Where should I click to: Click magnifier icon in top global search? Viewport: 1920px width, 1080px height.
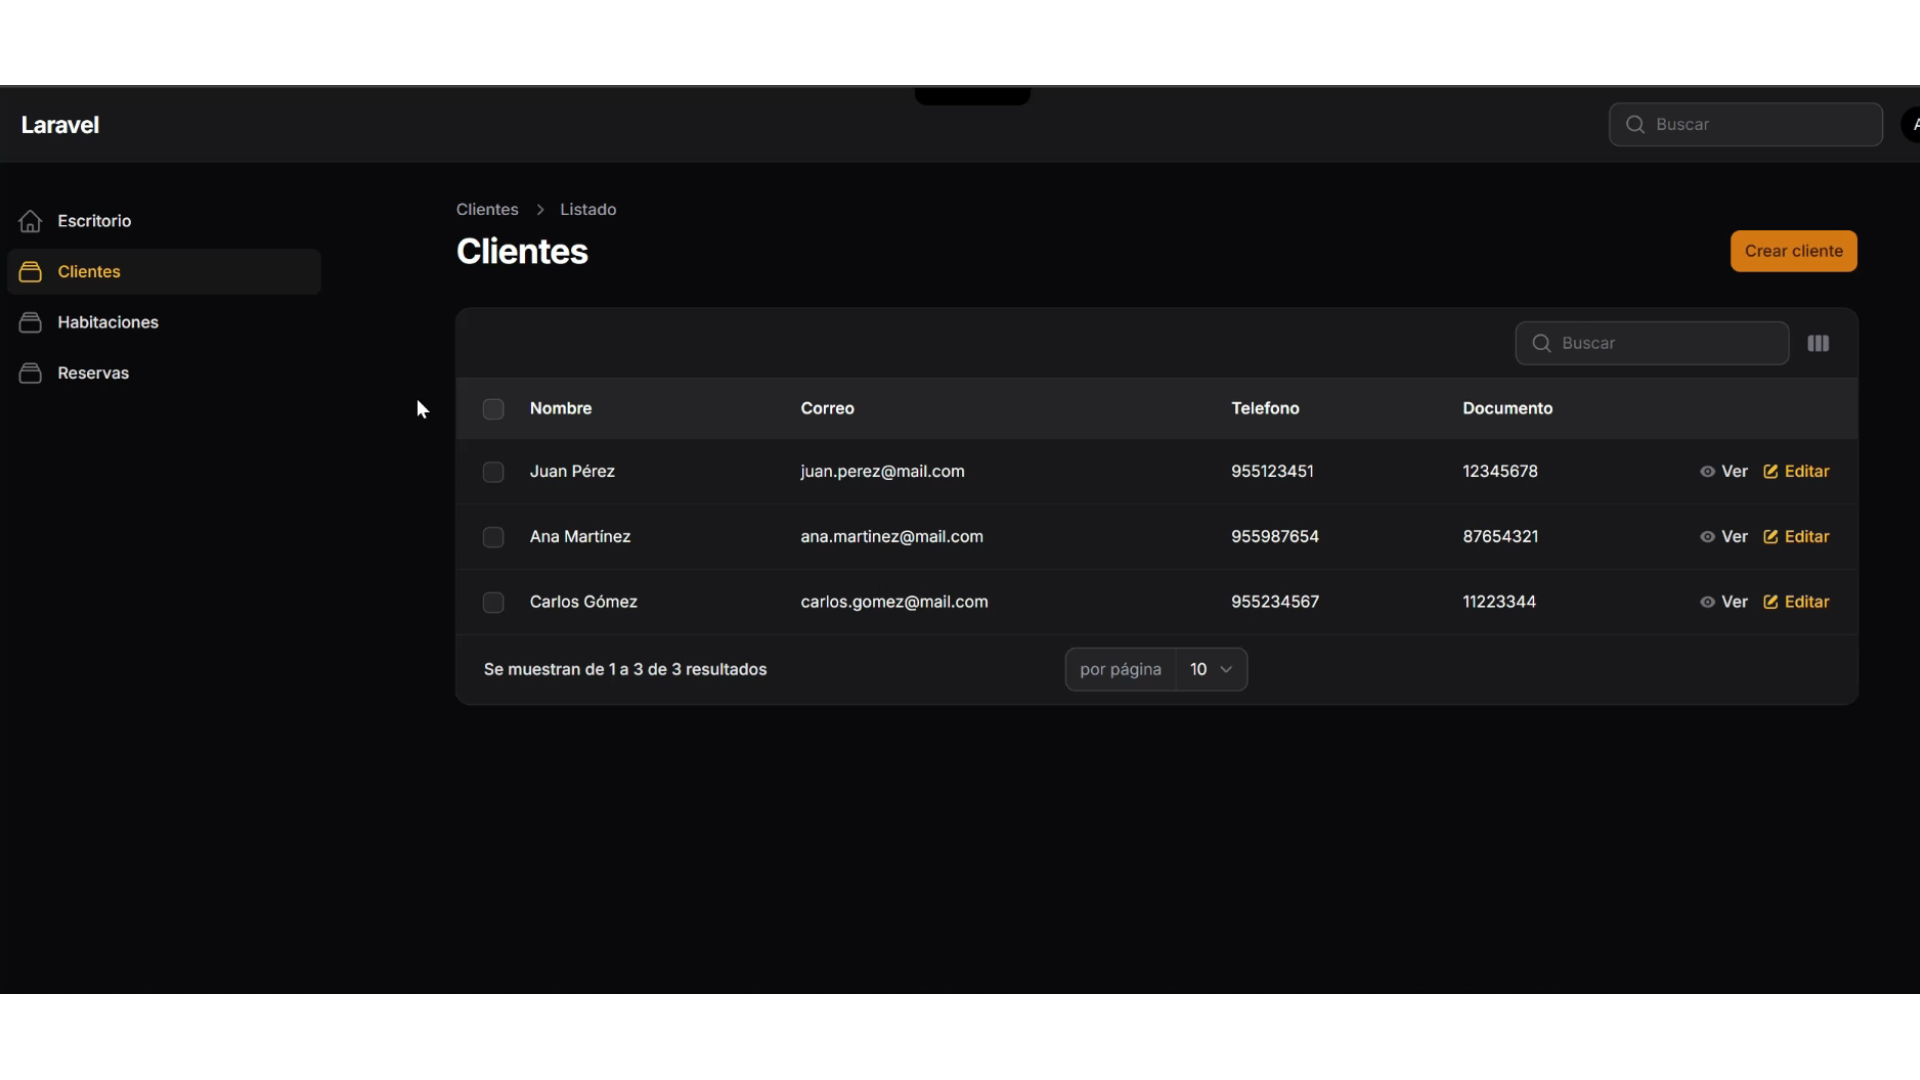pyautogui.click(x=1635, y=125)
